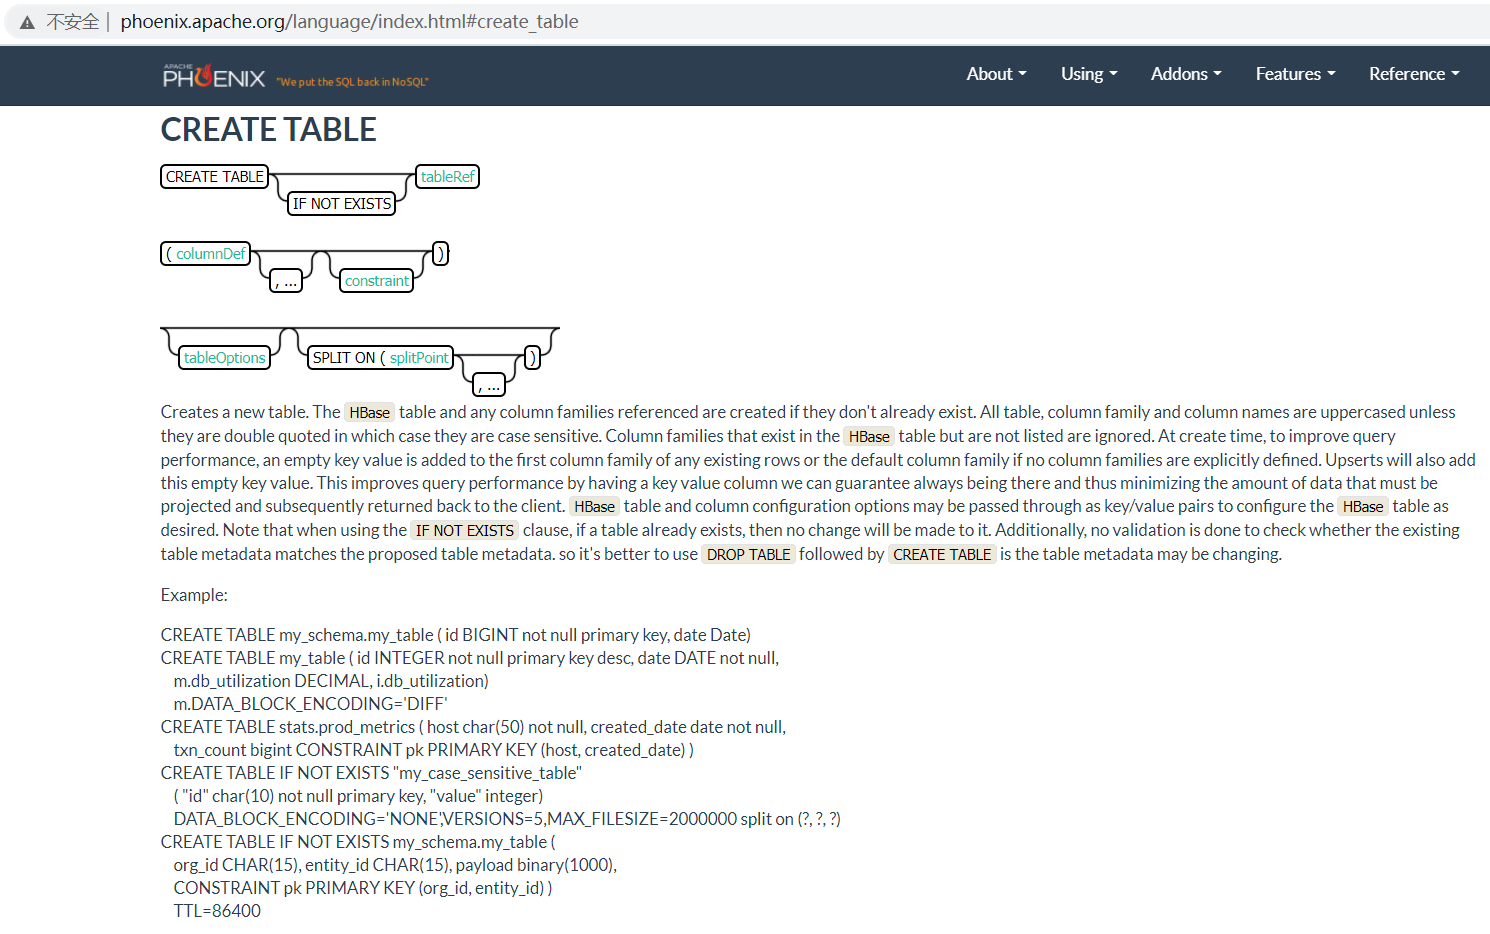Screen dimensions: 1490x934
Task: Click the IF NOT EXISTS syntax box
Action: (342, 204)
